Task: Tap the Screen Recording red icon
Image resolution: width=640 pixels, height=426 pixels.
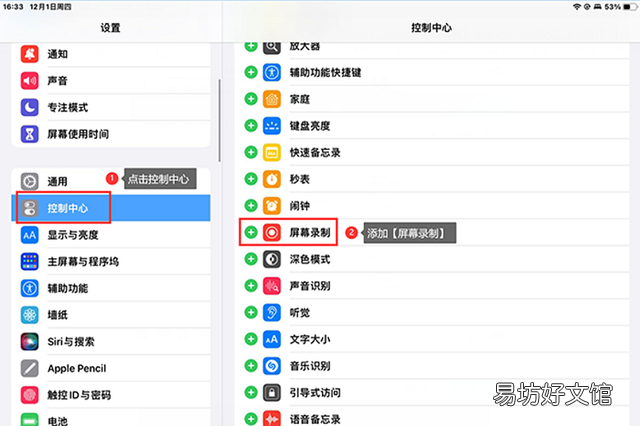Action: pyautogui.click(x=272, y=233)
